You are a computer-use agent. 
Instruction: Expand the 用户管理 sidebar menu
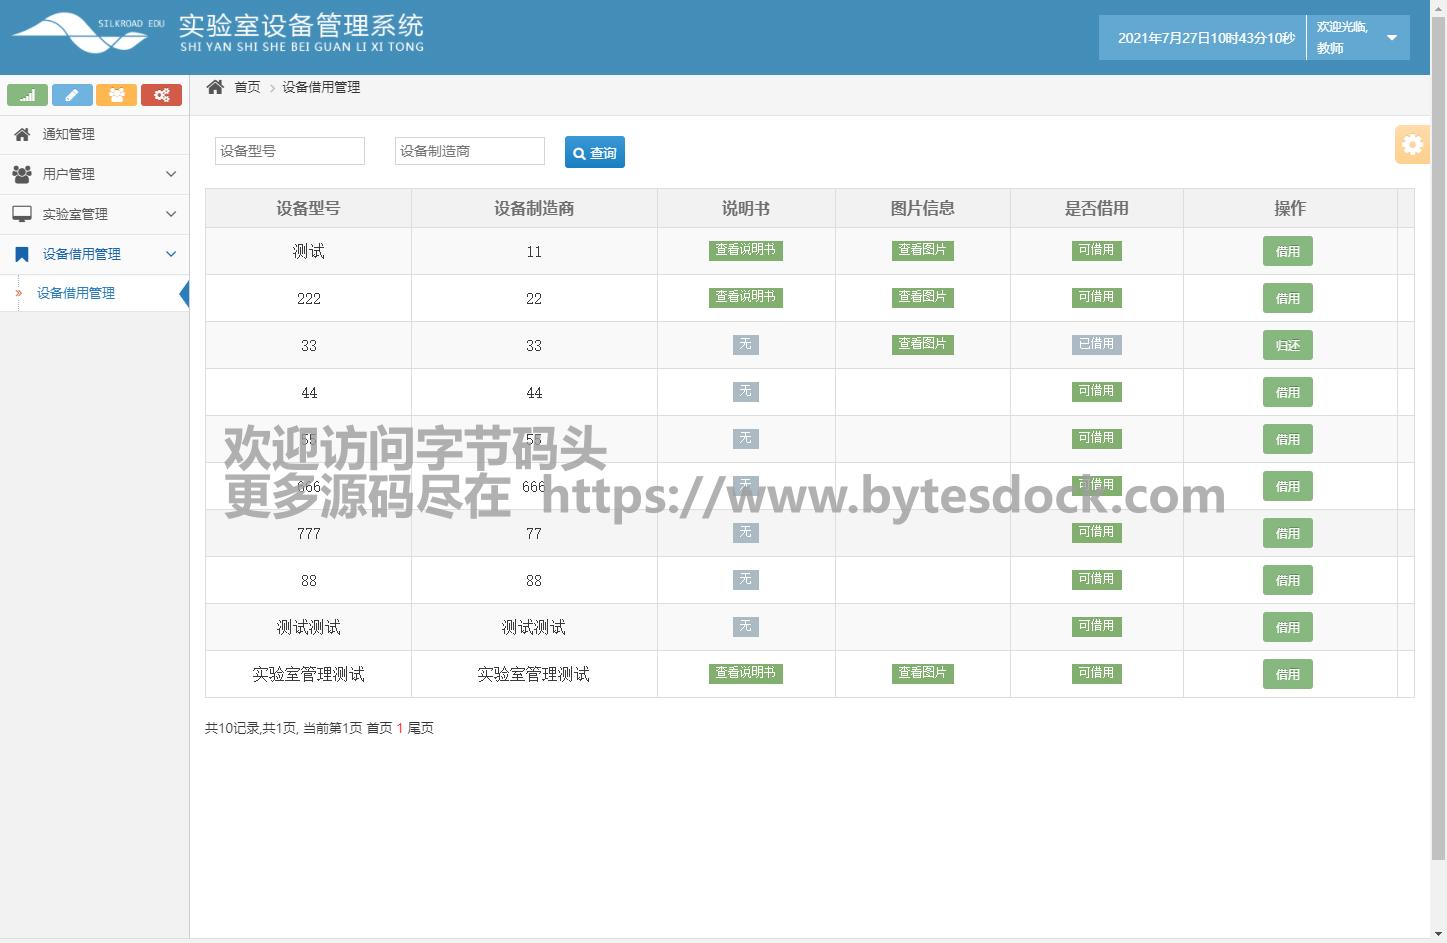[94, 174]
